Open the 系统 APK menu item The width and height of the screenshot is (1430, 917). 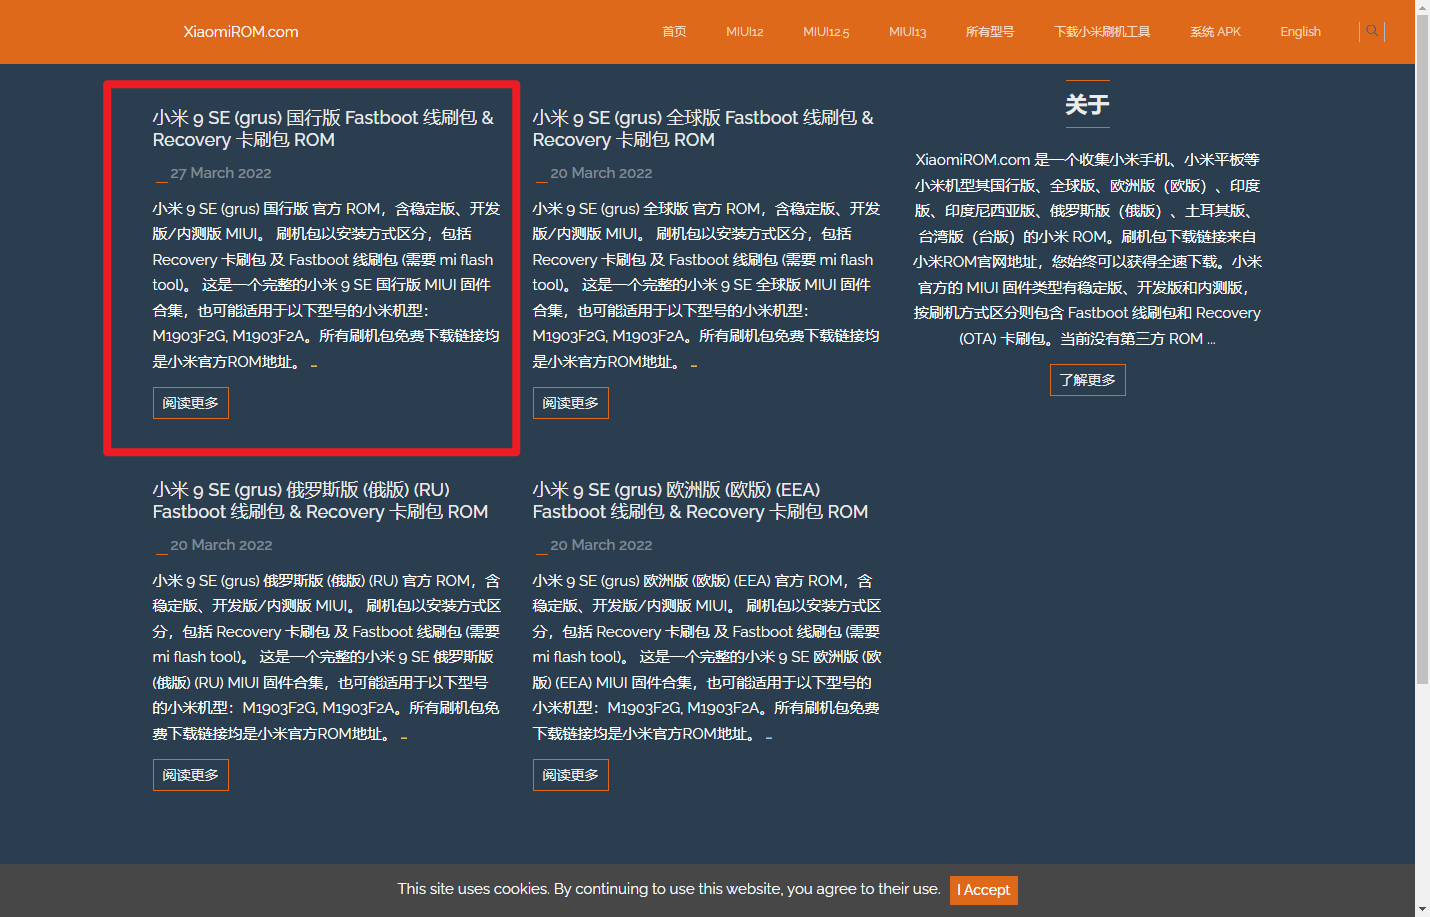[x=1215, y=32]
